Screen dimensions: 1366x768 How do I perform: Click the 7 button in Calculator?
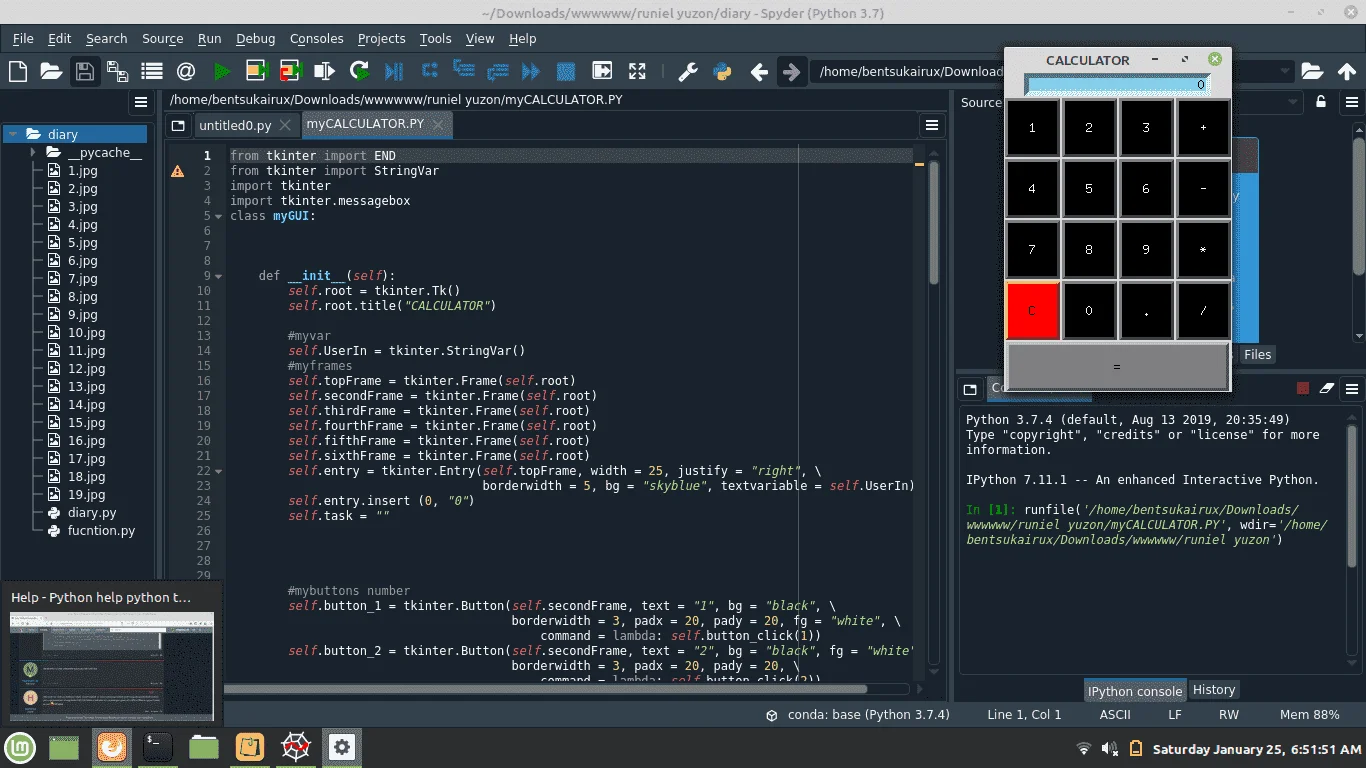pos(1032,249)
